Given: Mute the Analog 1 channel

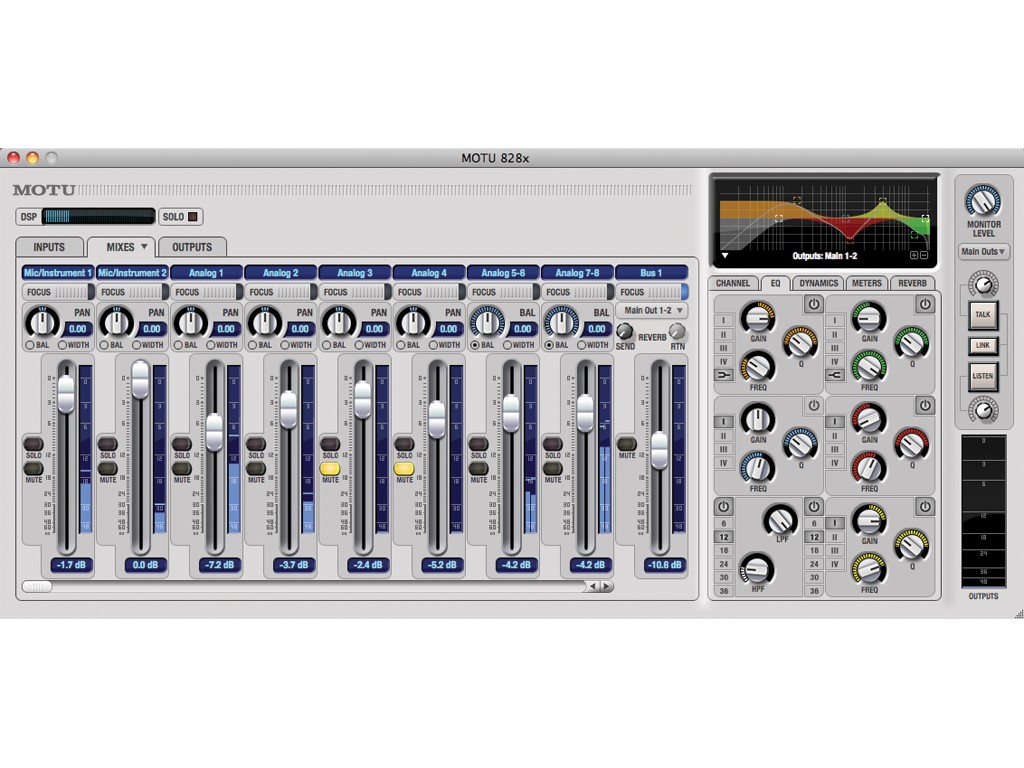Looking at the screenshot, I should pyautogui.click(x=182, y=468).
